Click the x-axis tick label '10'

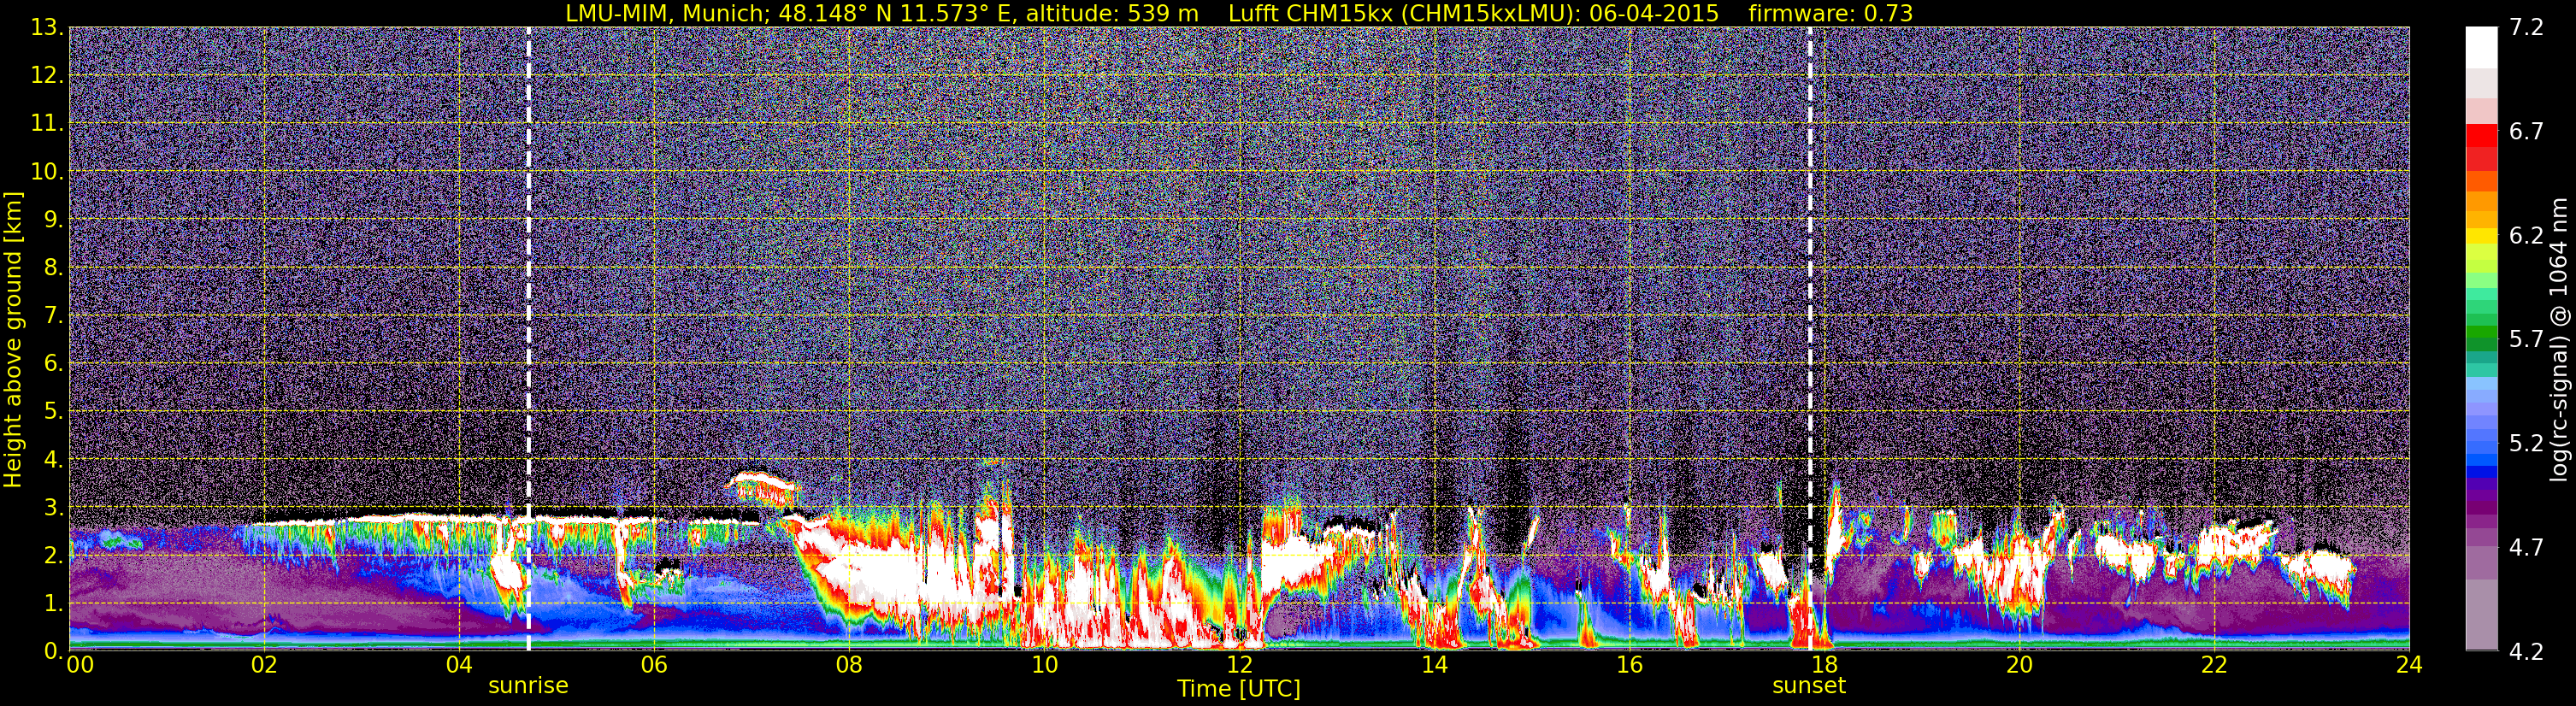click(x=1044, y=665)
